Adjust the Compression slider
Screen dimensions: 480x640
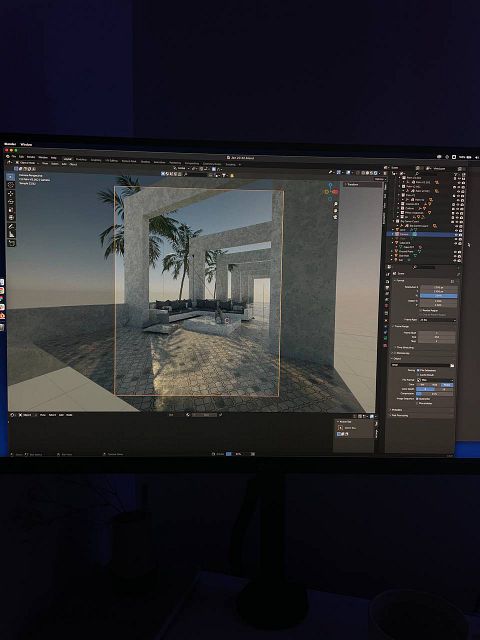click(434, 394)
